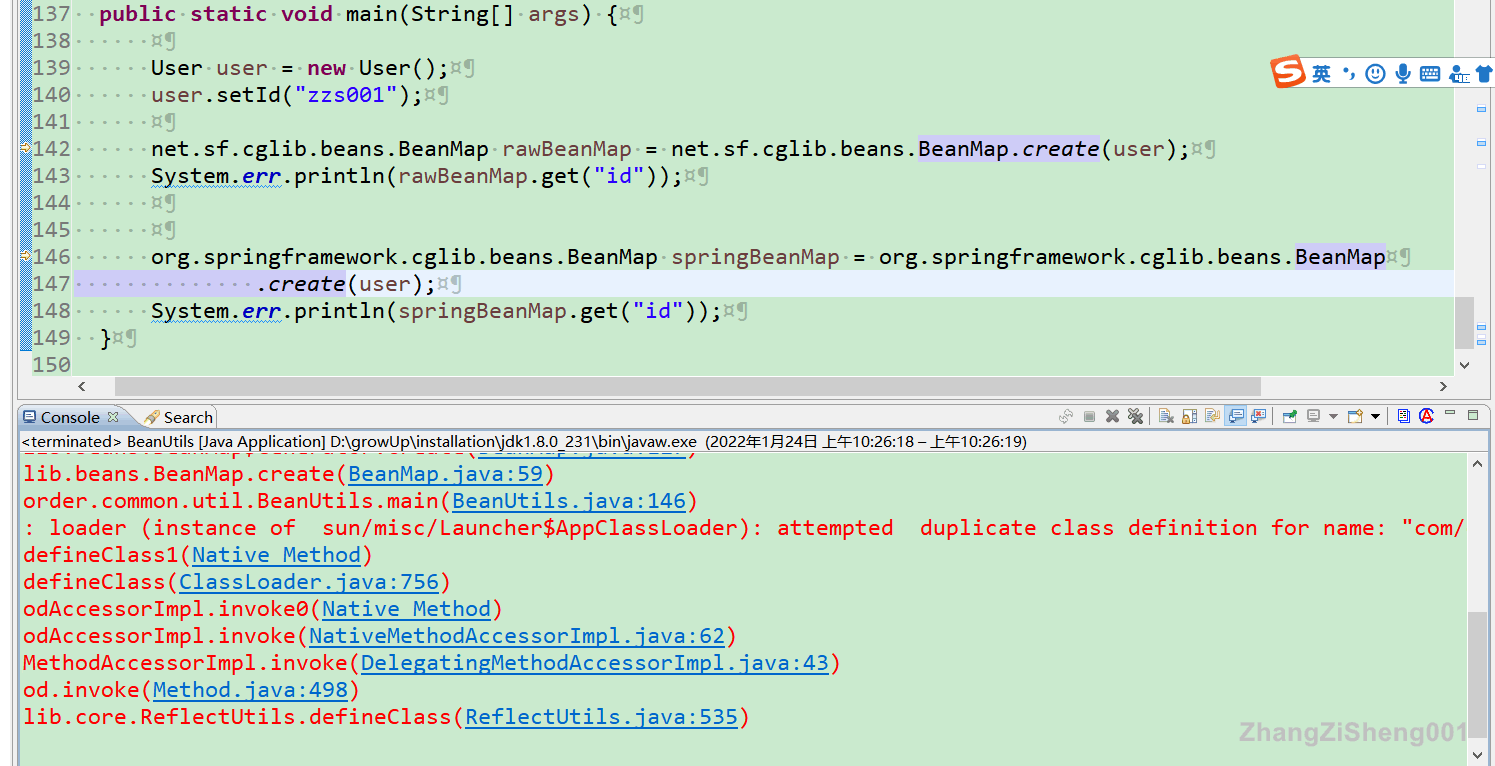1495x766 pixels.
Task: Click the editor's vertical scrollbar down arrow
Action: 1463,364
